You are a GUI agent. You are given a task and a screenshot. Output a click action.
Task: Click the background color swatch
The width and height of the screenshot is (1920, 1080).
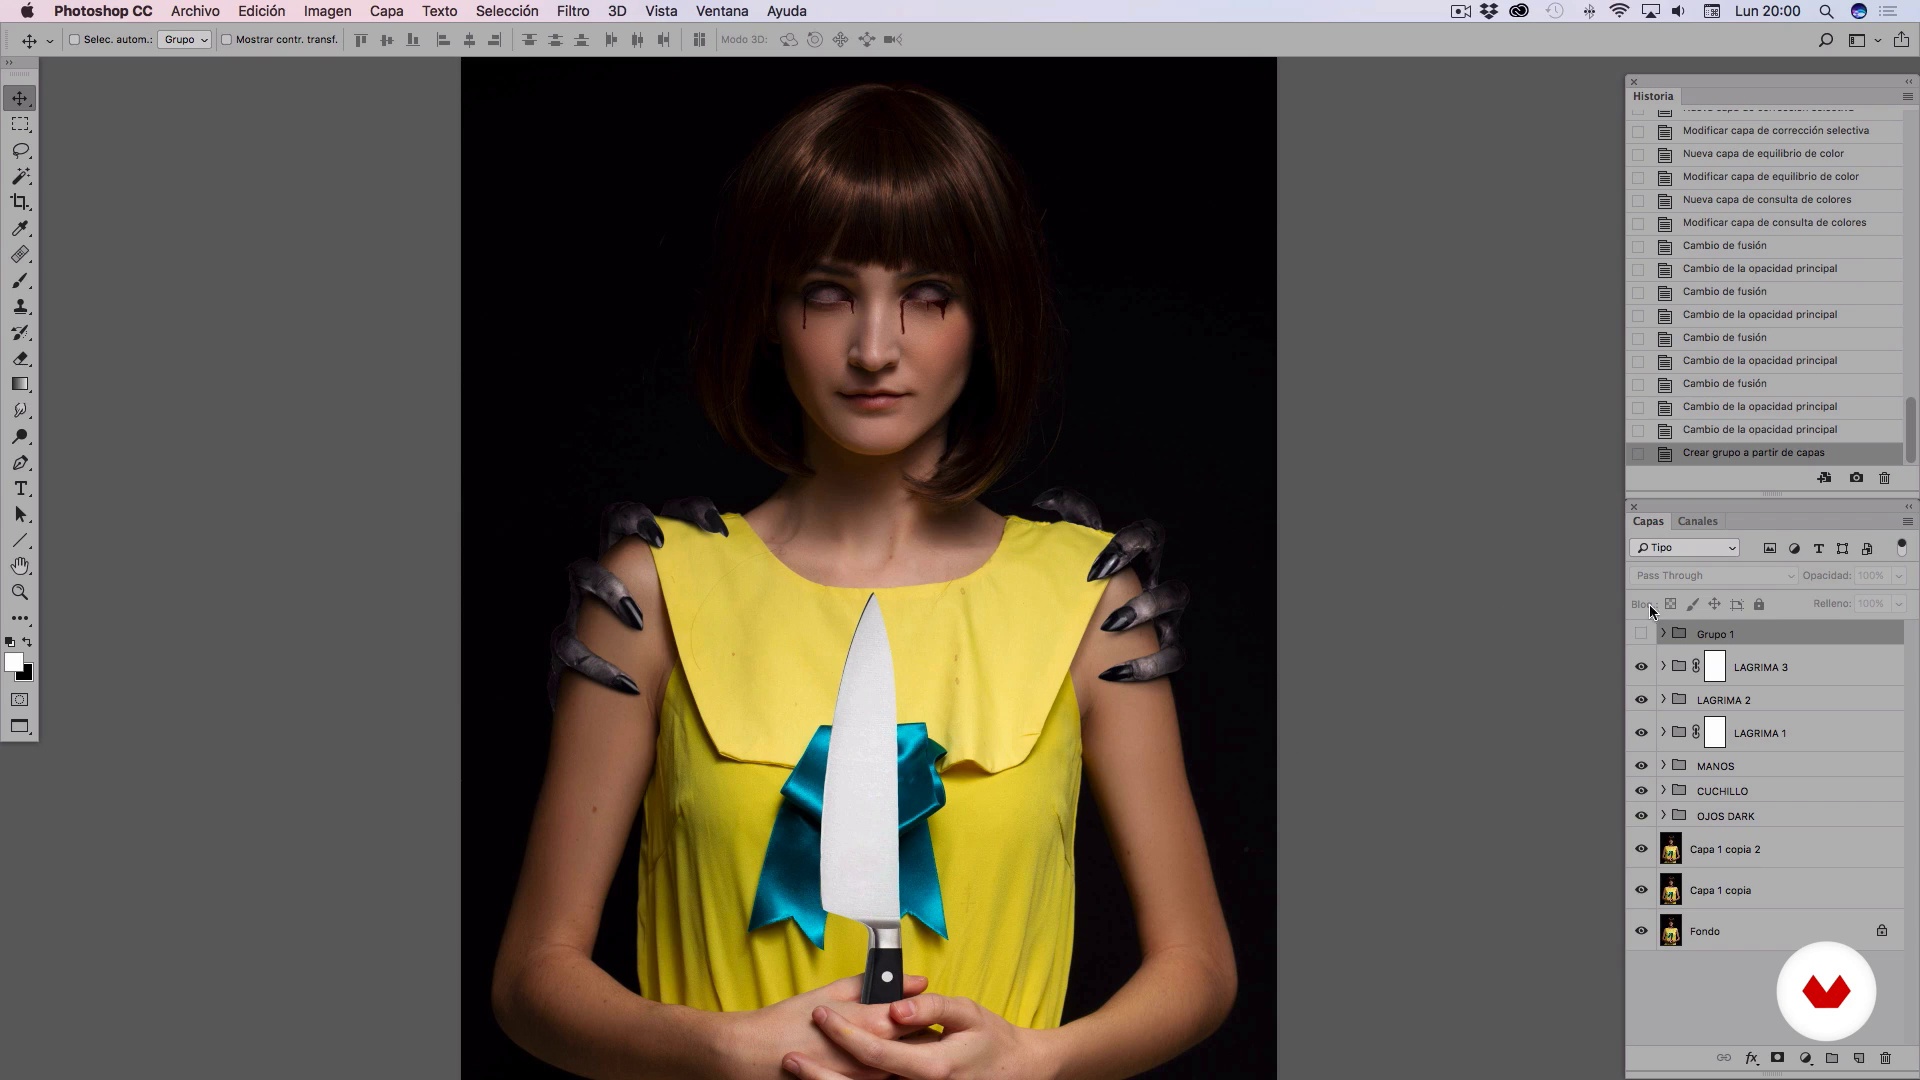pos(27,675)
